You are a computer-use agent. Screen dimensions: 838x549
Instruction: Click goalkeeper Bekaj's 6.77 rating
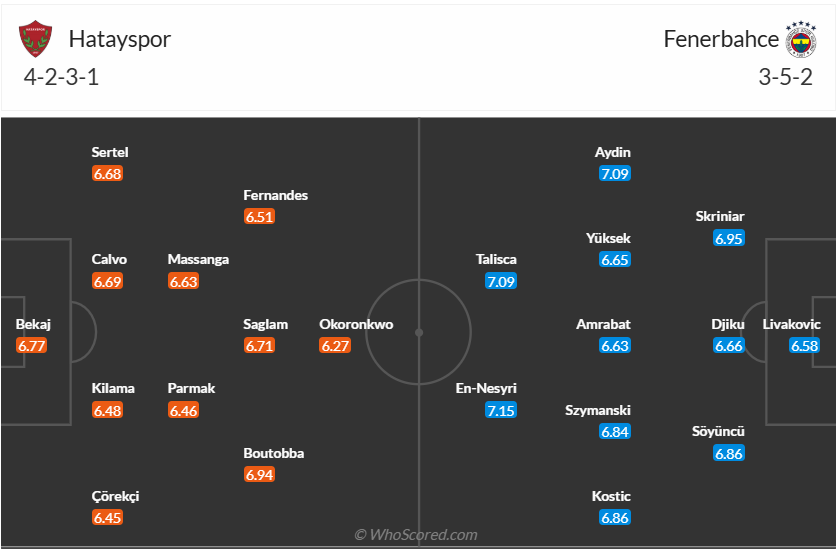(x=31, y=346)
